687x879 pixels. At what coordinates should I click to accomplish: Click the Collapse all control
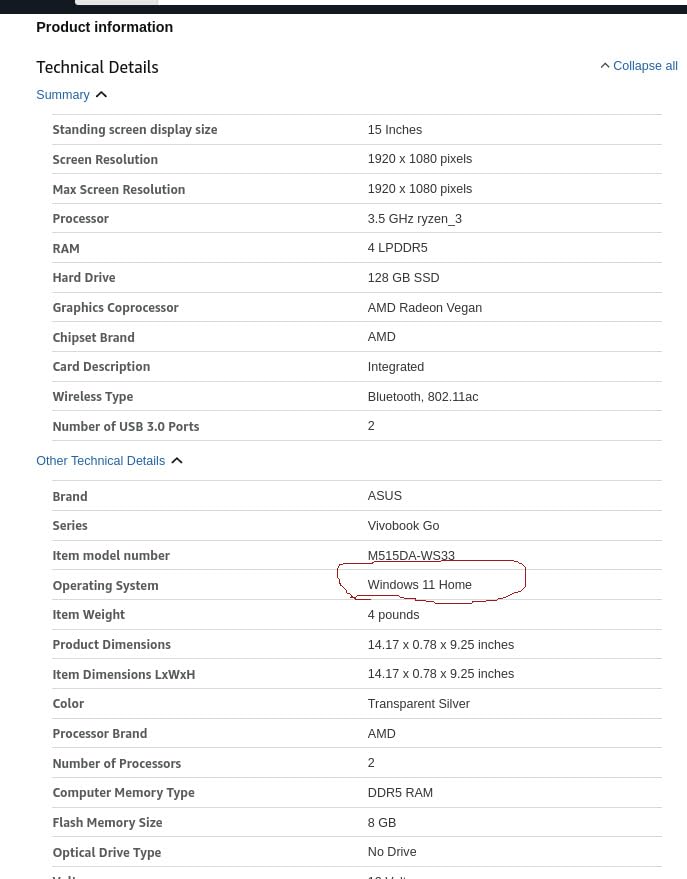pos(645,66)
